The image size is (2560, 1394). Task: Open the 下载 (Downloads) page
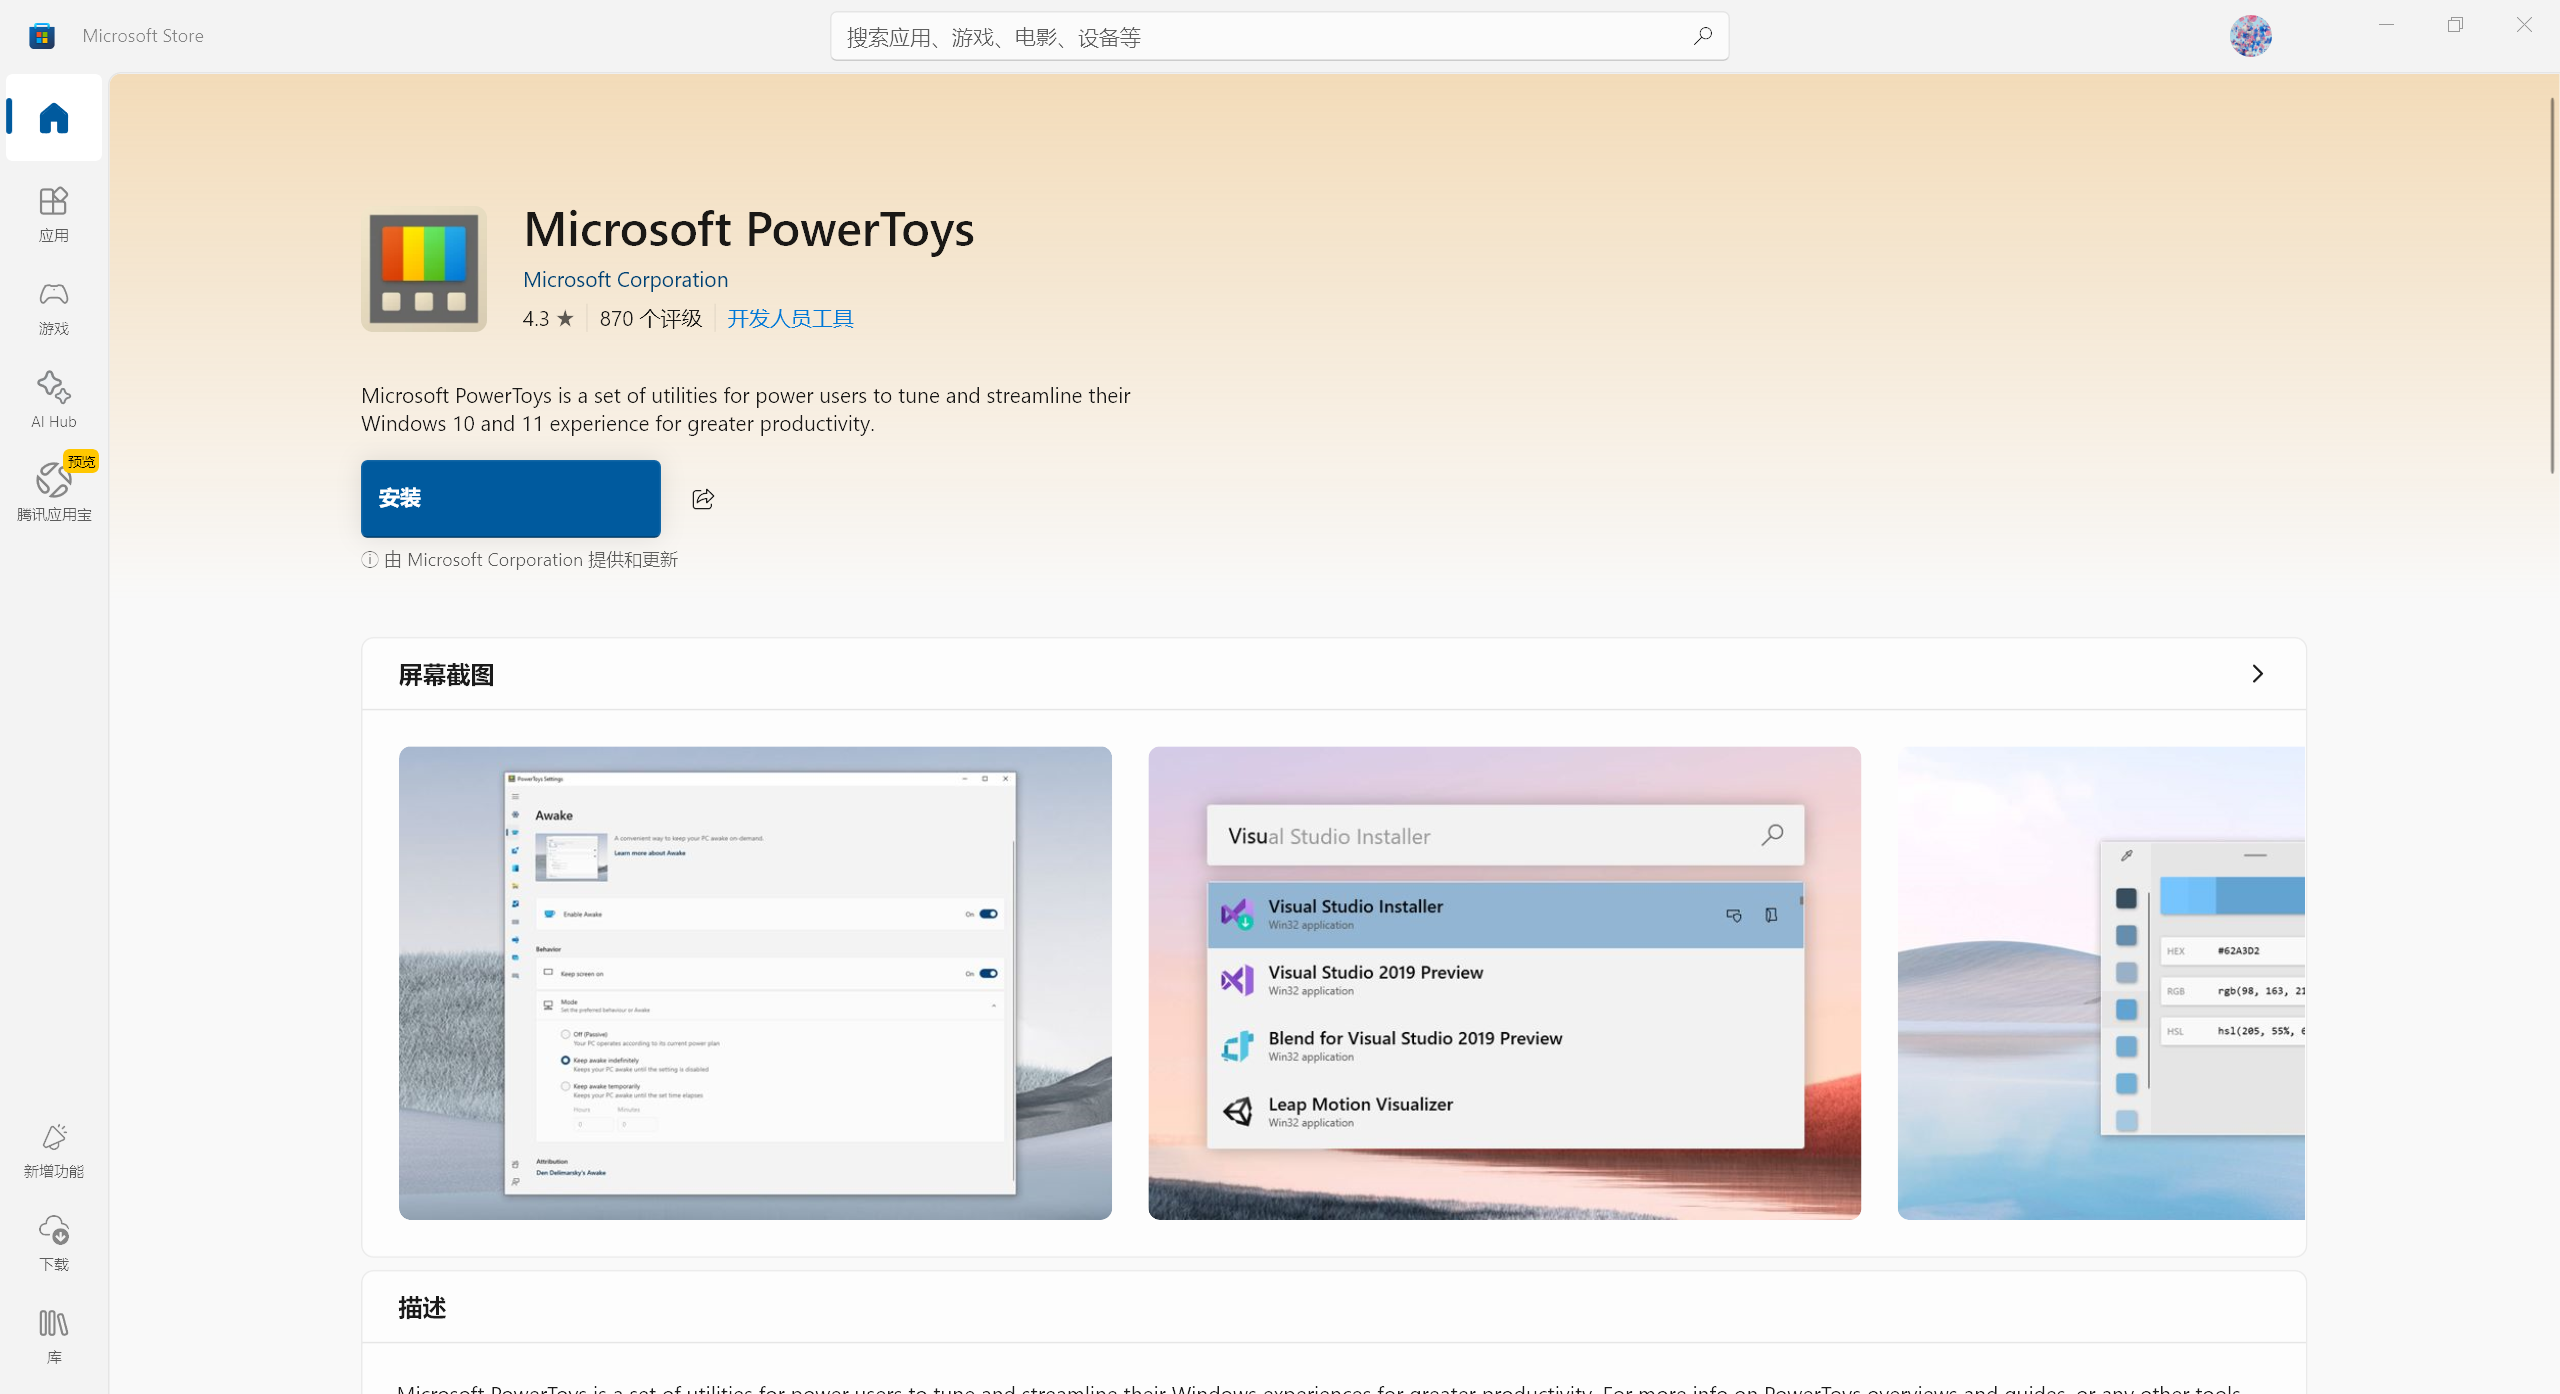click(x=54, y=1242)
